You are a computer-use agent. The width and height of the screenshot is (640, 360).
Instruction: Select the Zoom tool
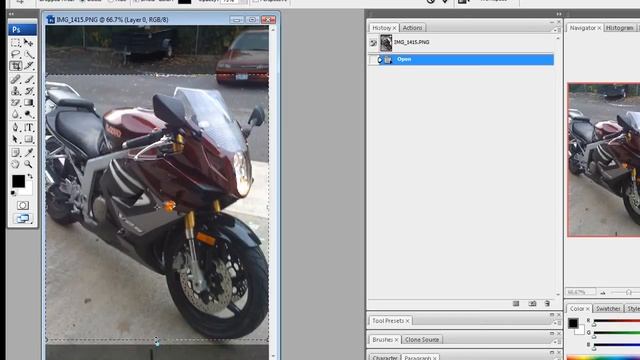29,164
